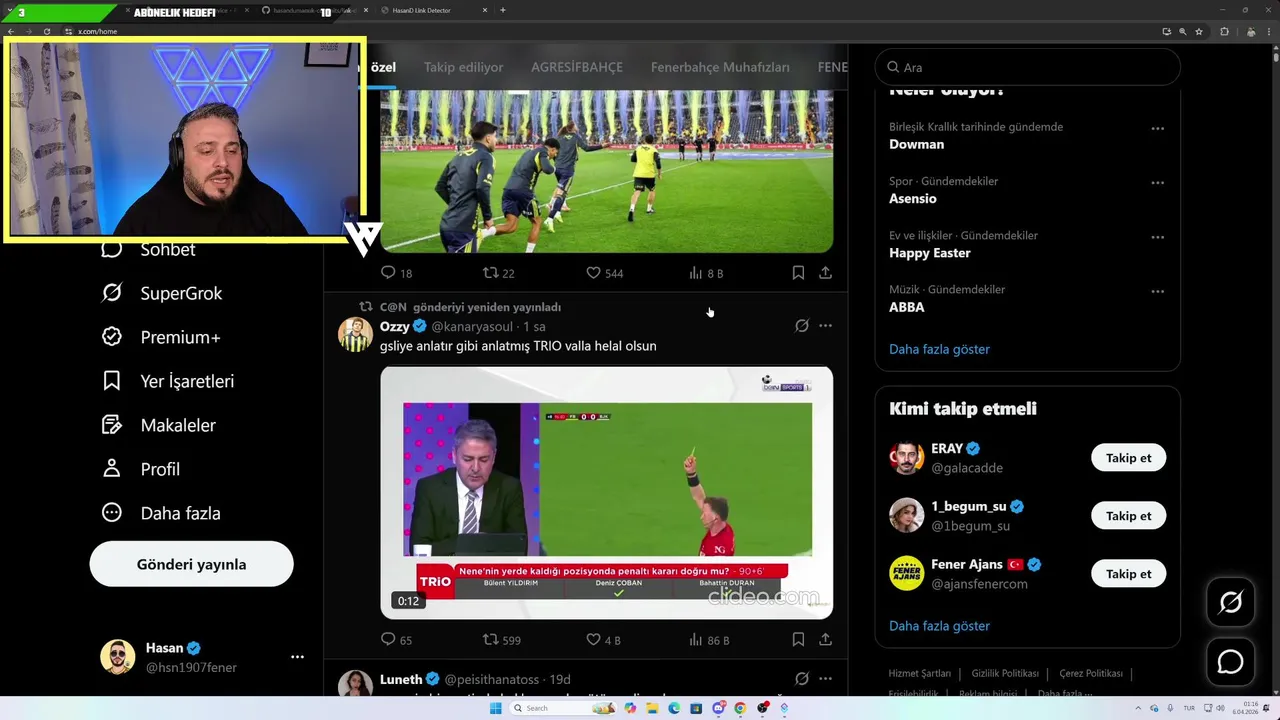Open the Asensio trending topic
This screenshot has width=1280, height=720.
click(913, 199)
